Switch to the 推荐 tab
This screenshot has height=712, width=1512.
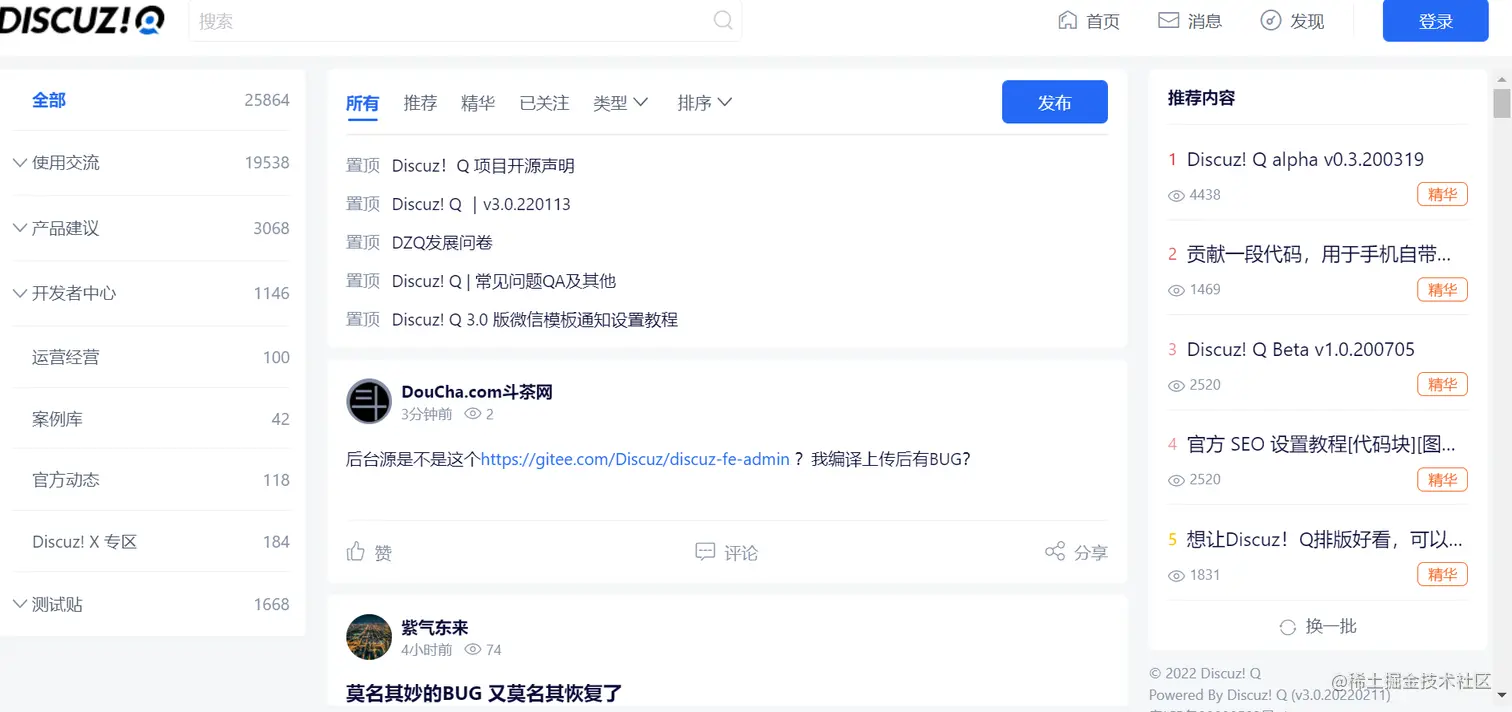point(420,102)
